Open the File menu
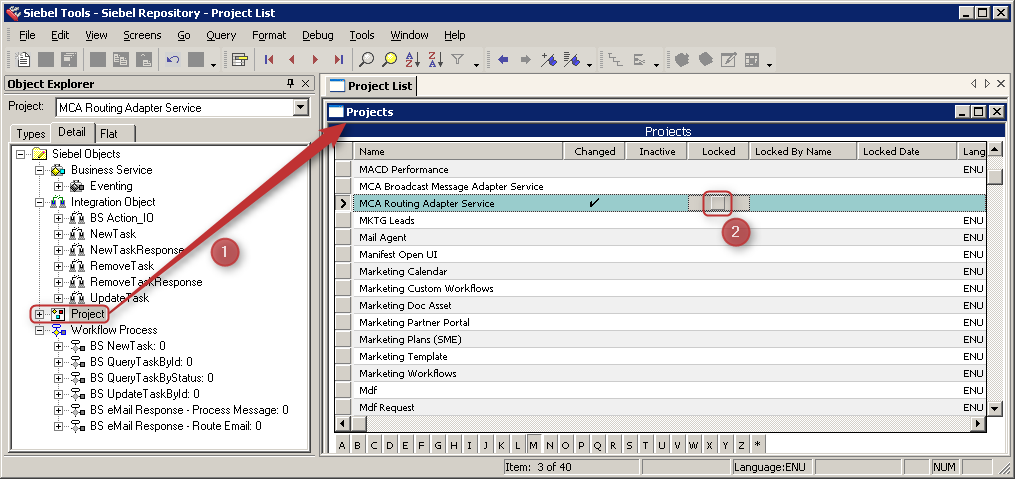Viewport: 1015px width, 479px height. pos(27,35)
